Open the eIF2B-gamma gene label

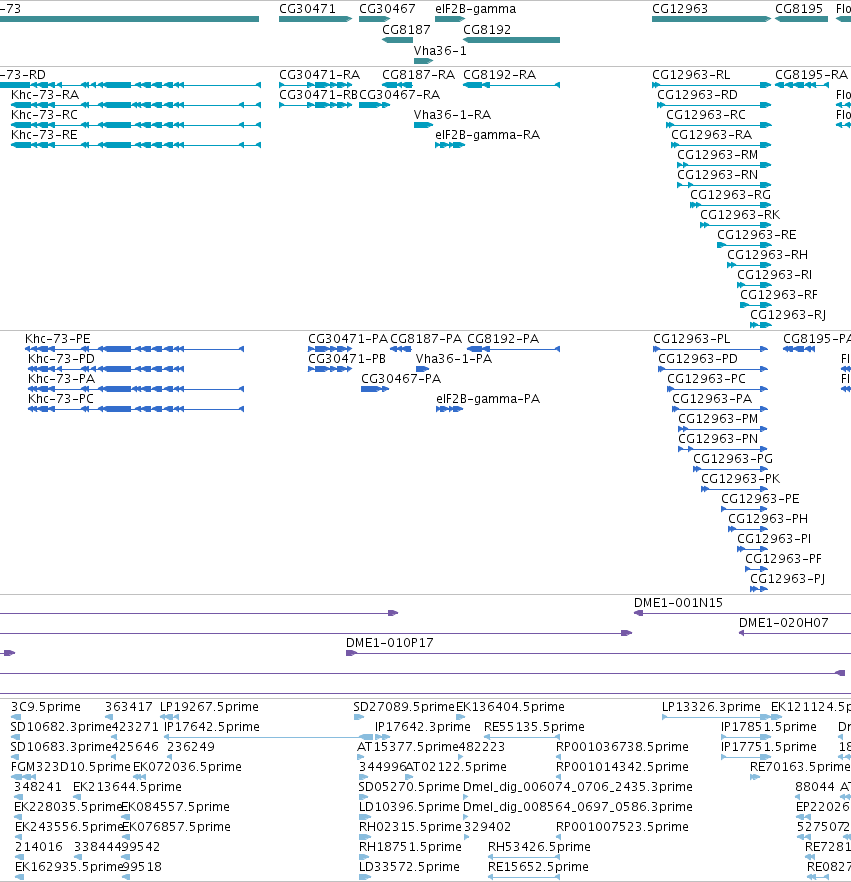475,9
